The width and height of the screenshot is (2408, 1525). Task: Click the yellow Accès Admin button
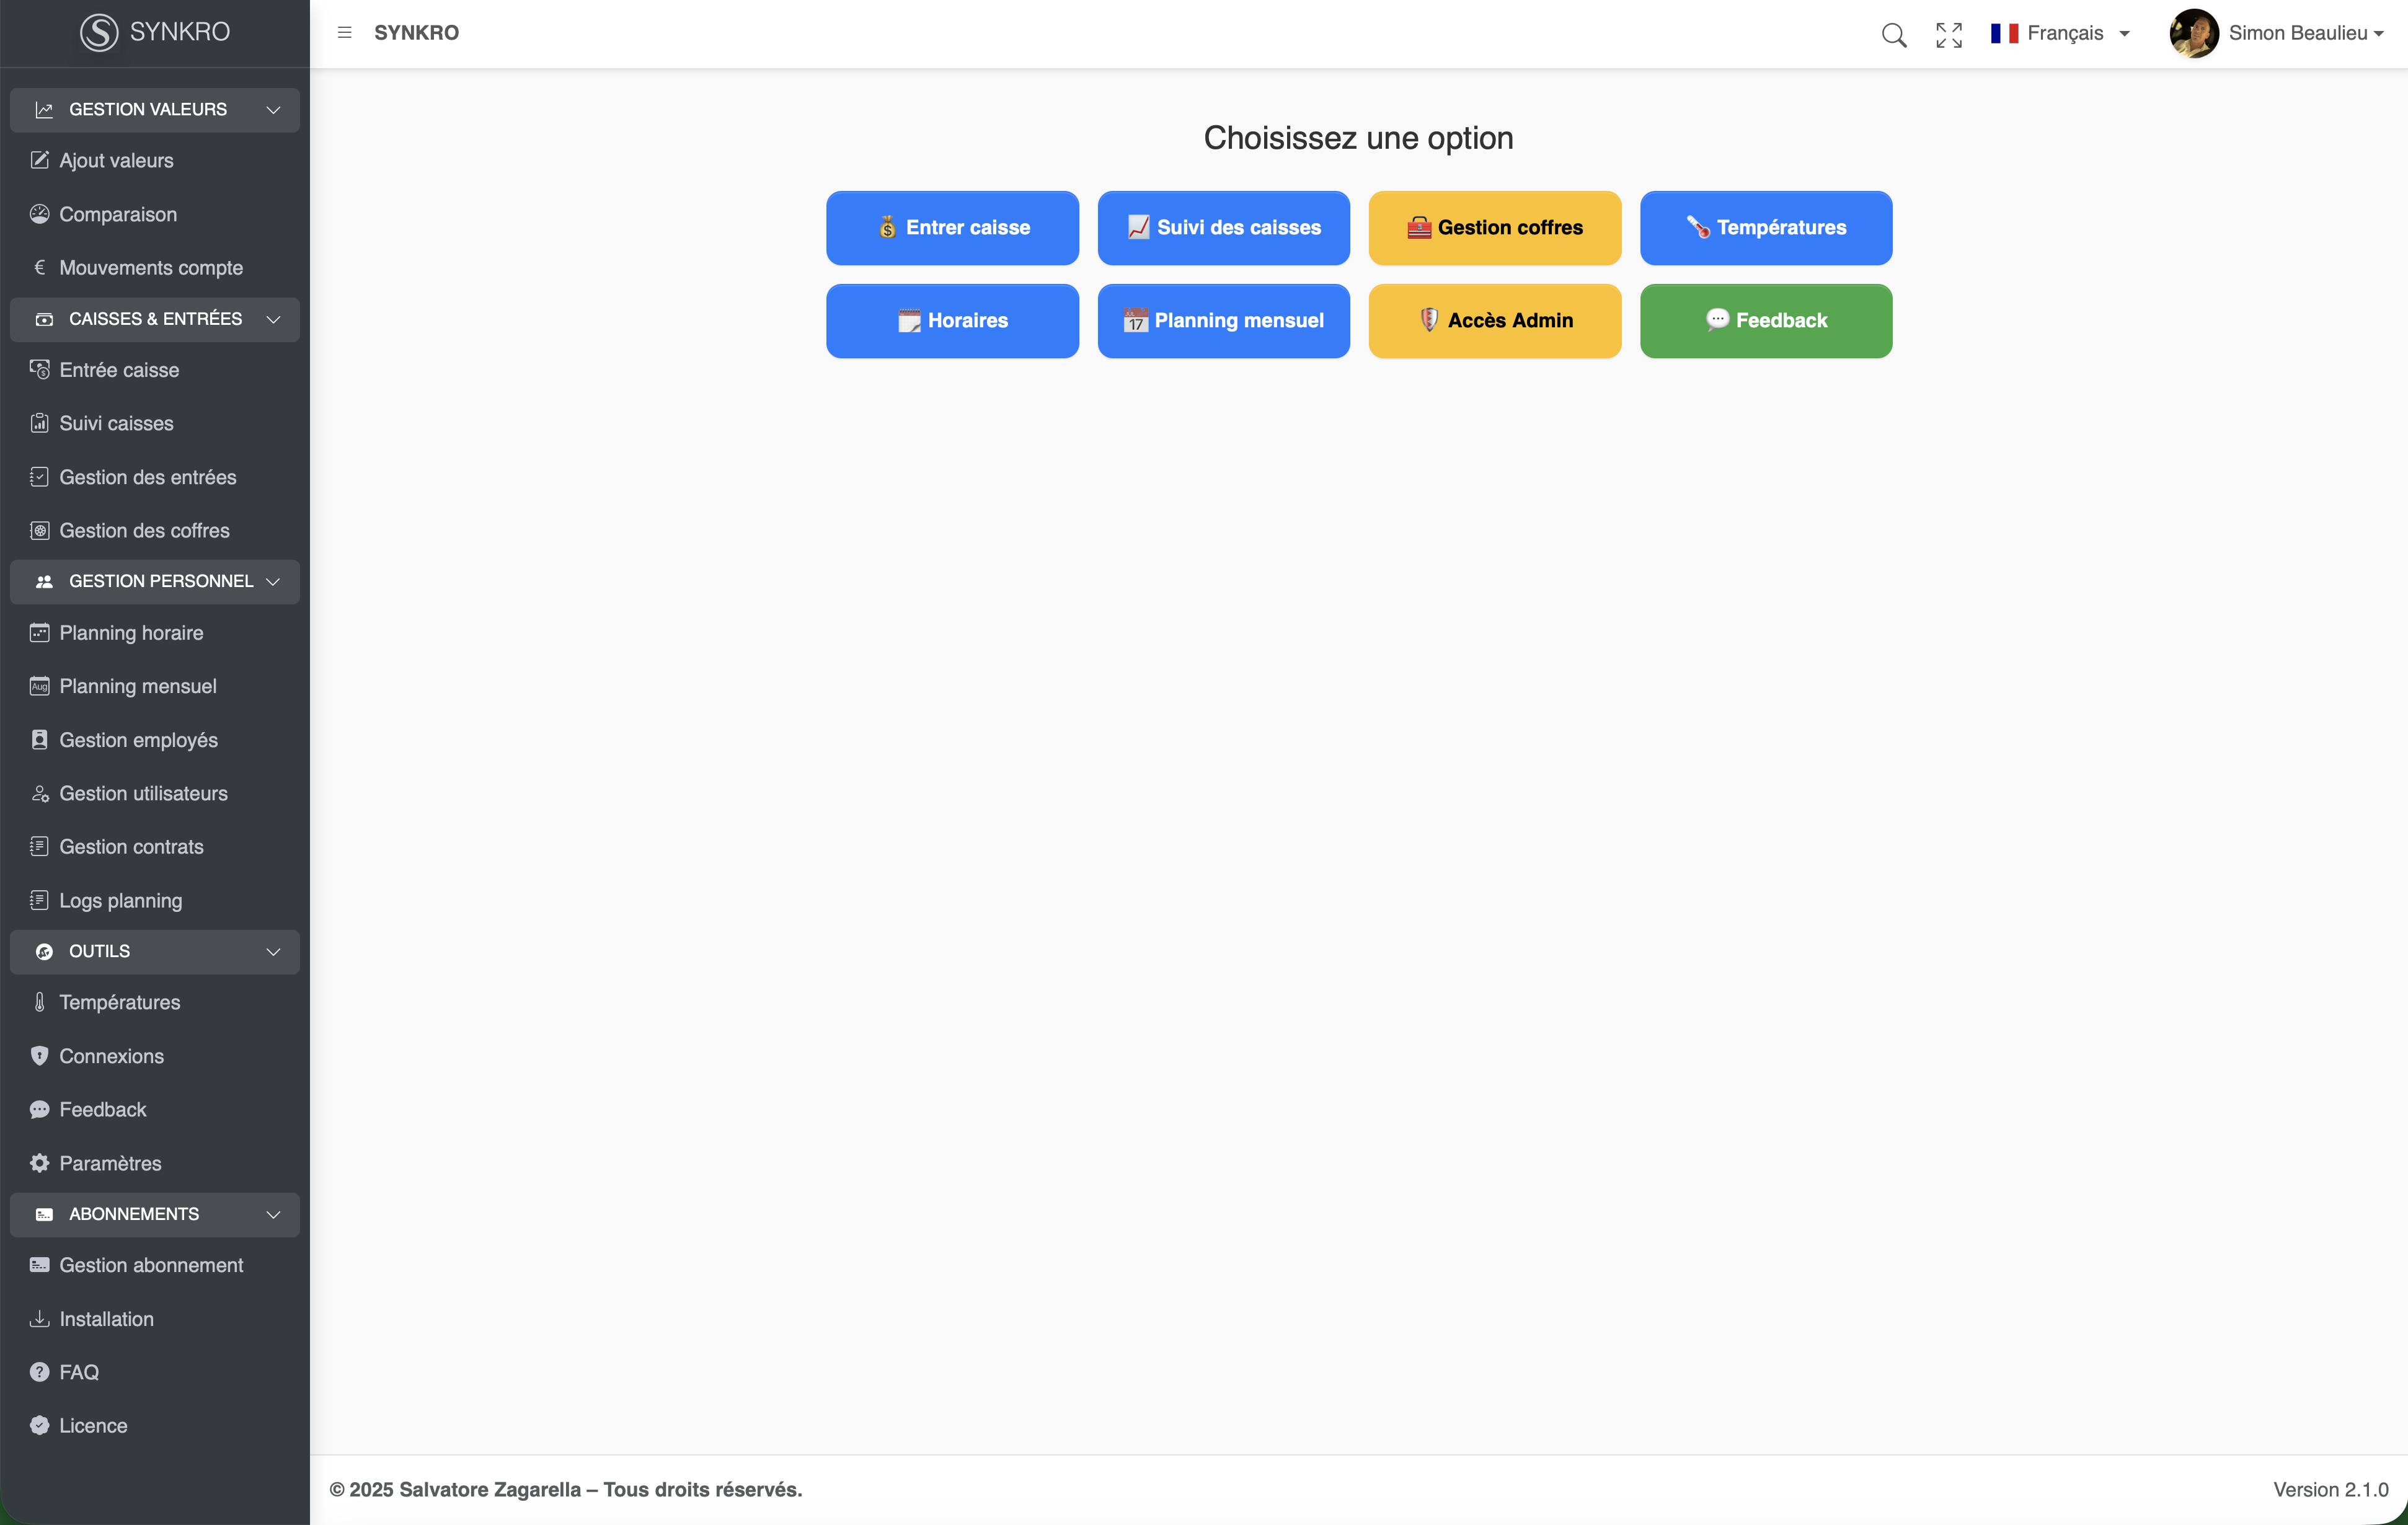coord(1494,321)
